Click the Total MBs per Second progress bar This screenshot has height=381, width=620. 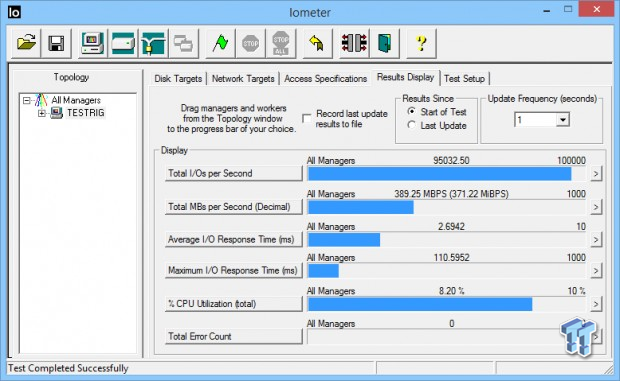447,207
